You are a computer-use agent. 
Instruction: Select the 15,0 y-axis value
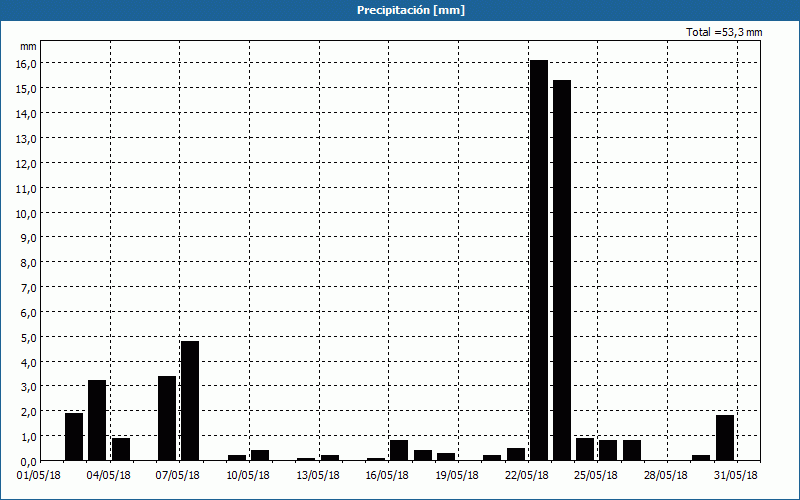tap(26, 89)
